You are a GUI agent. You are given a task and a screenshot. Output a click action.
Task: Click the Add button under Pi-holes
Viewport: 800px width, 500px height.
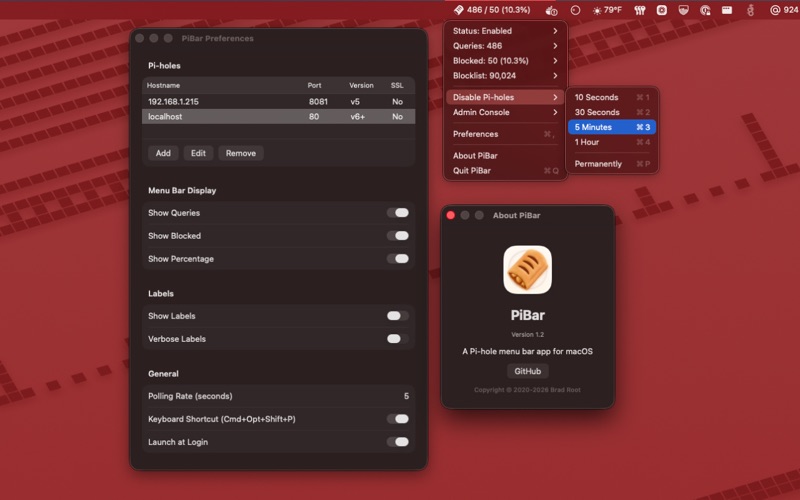tap(163, 153)
